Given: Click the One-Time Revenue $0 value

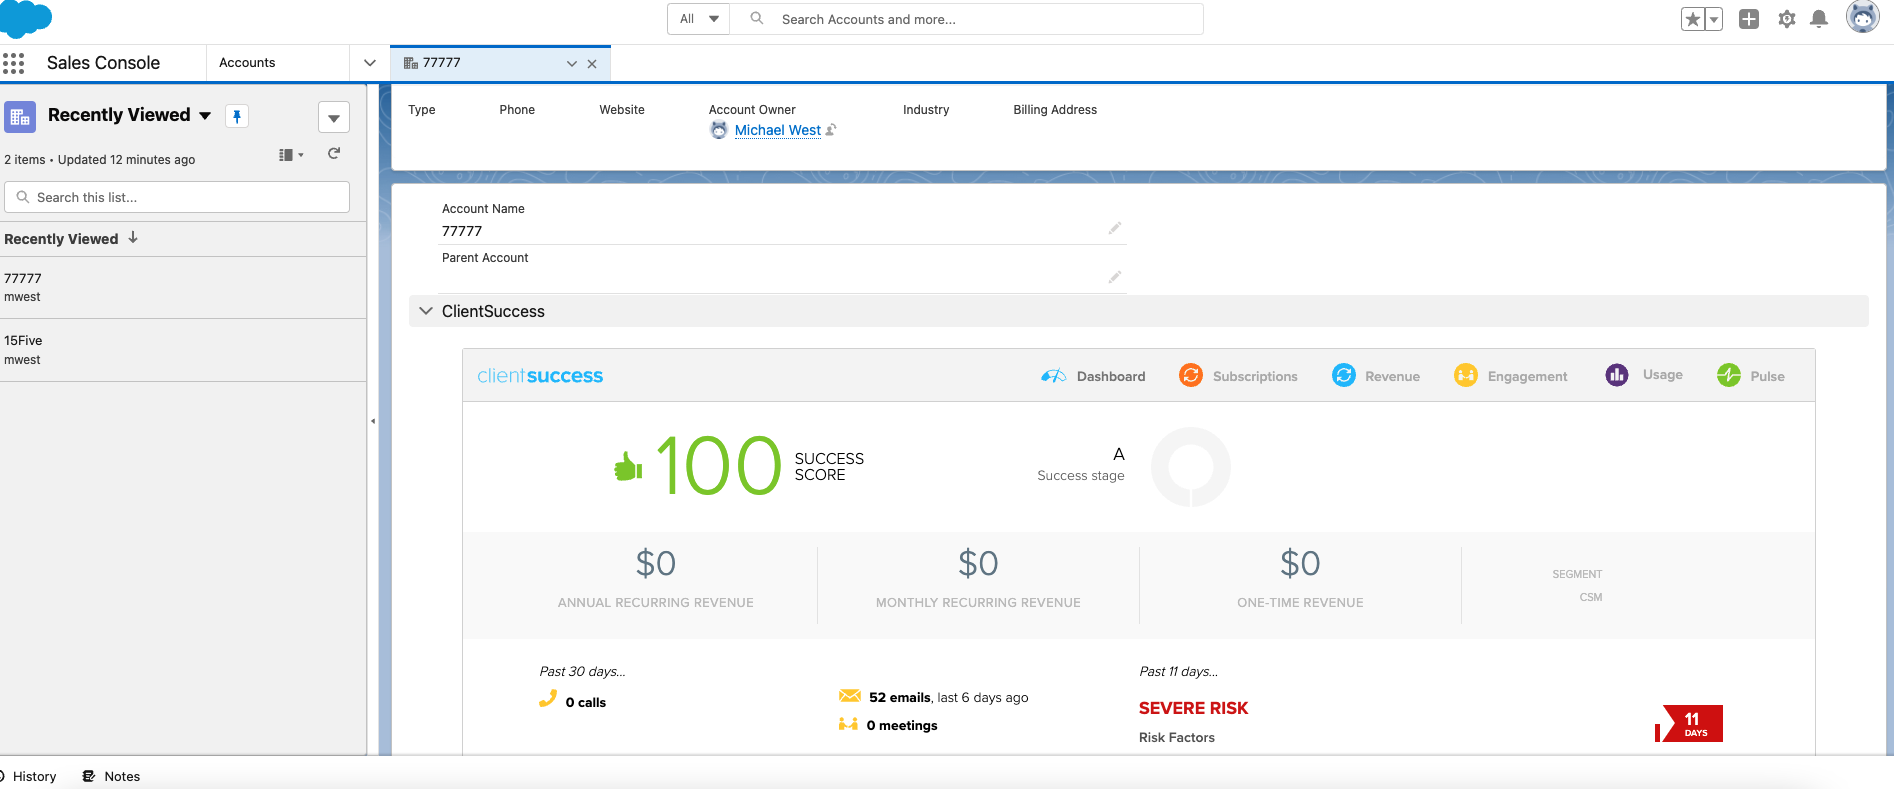Looking at the screenshot, I should coord(1300,563).
